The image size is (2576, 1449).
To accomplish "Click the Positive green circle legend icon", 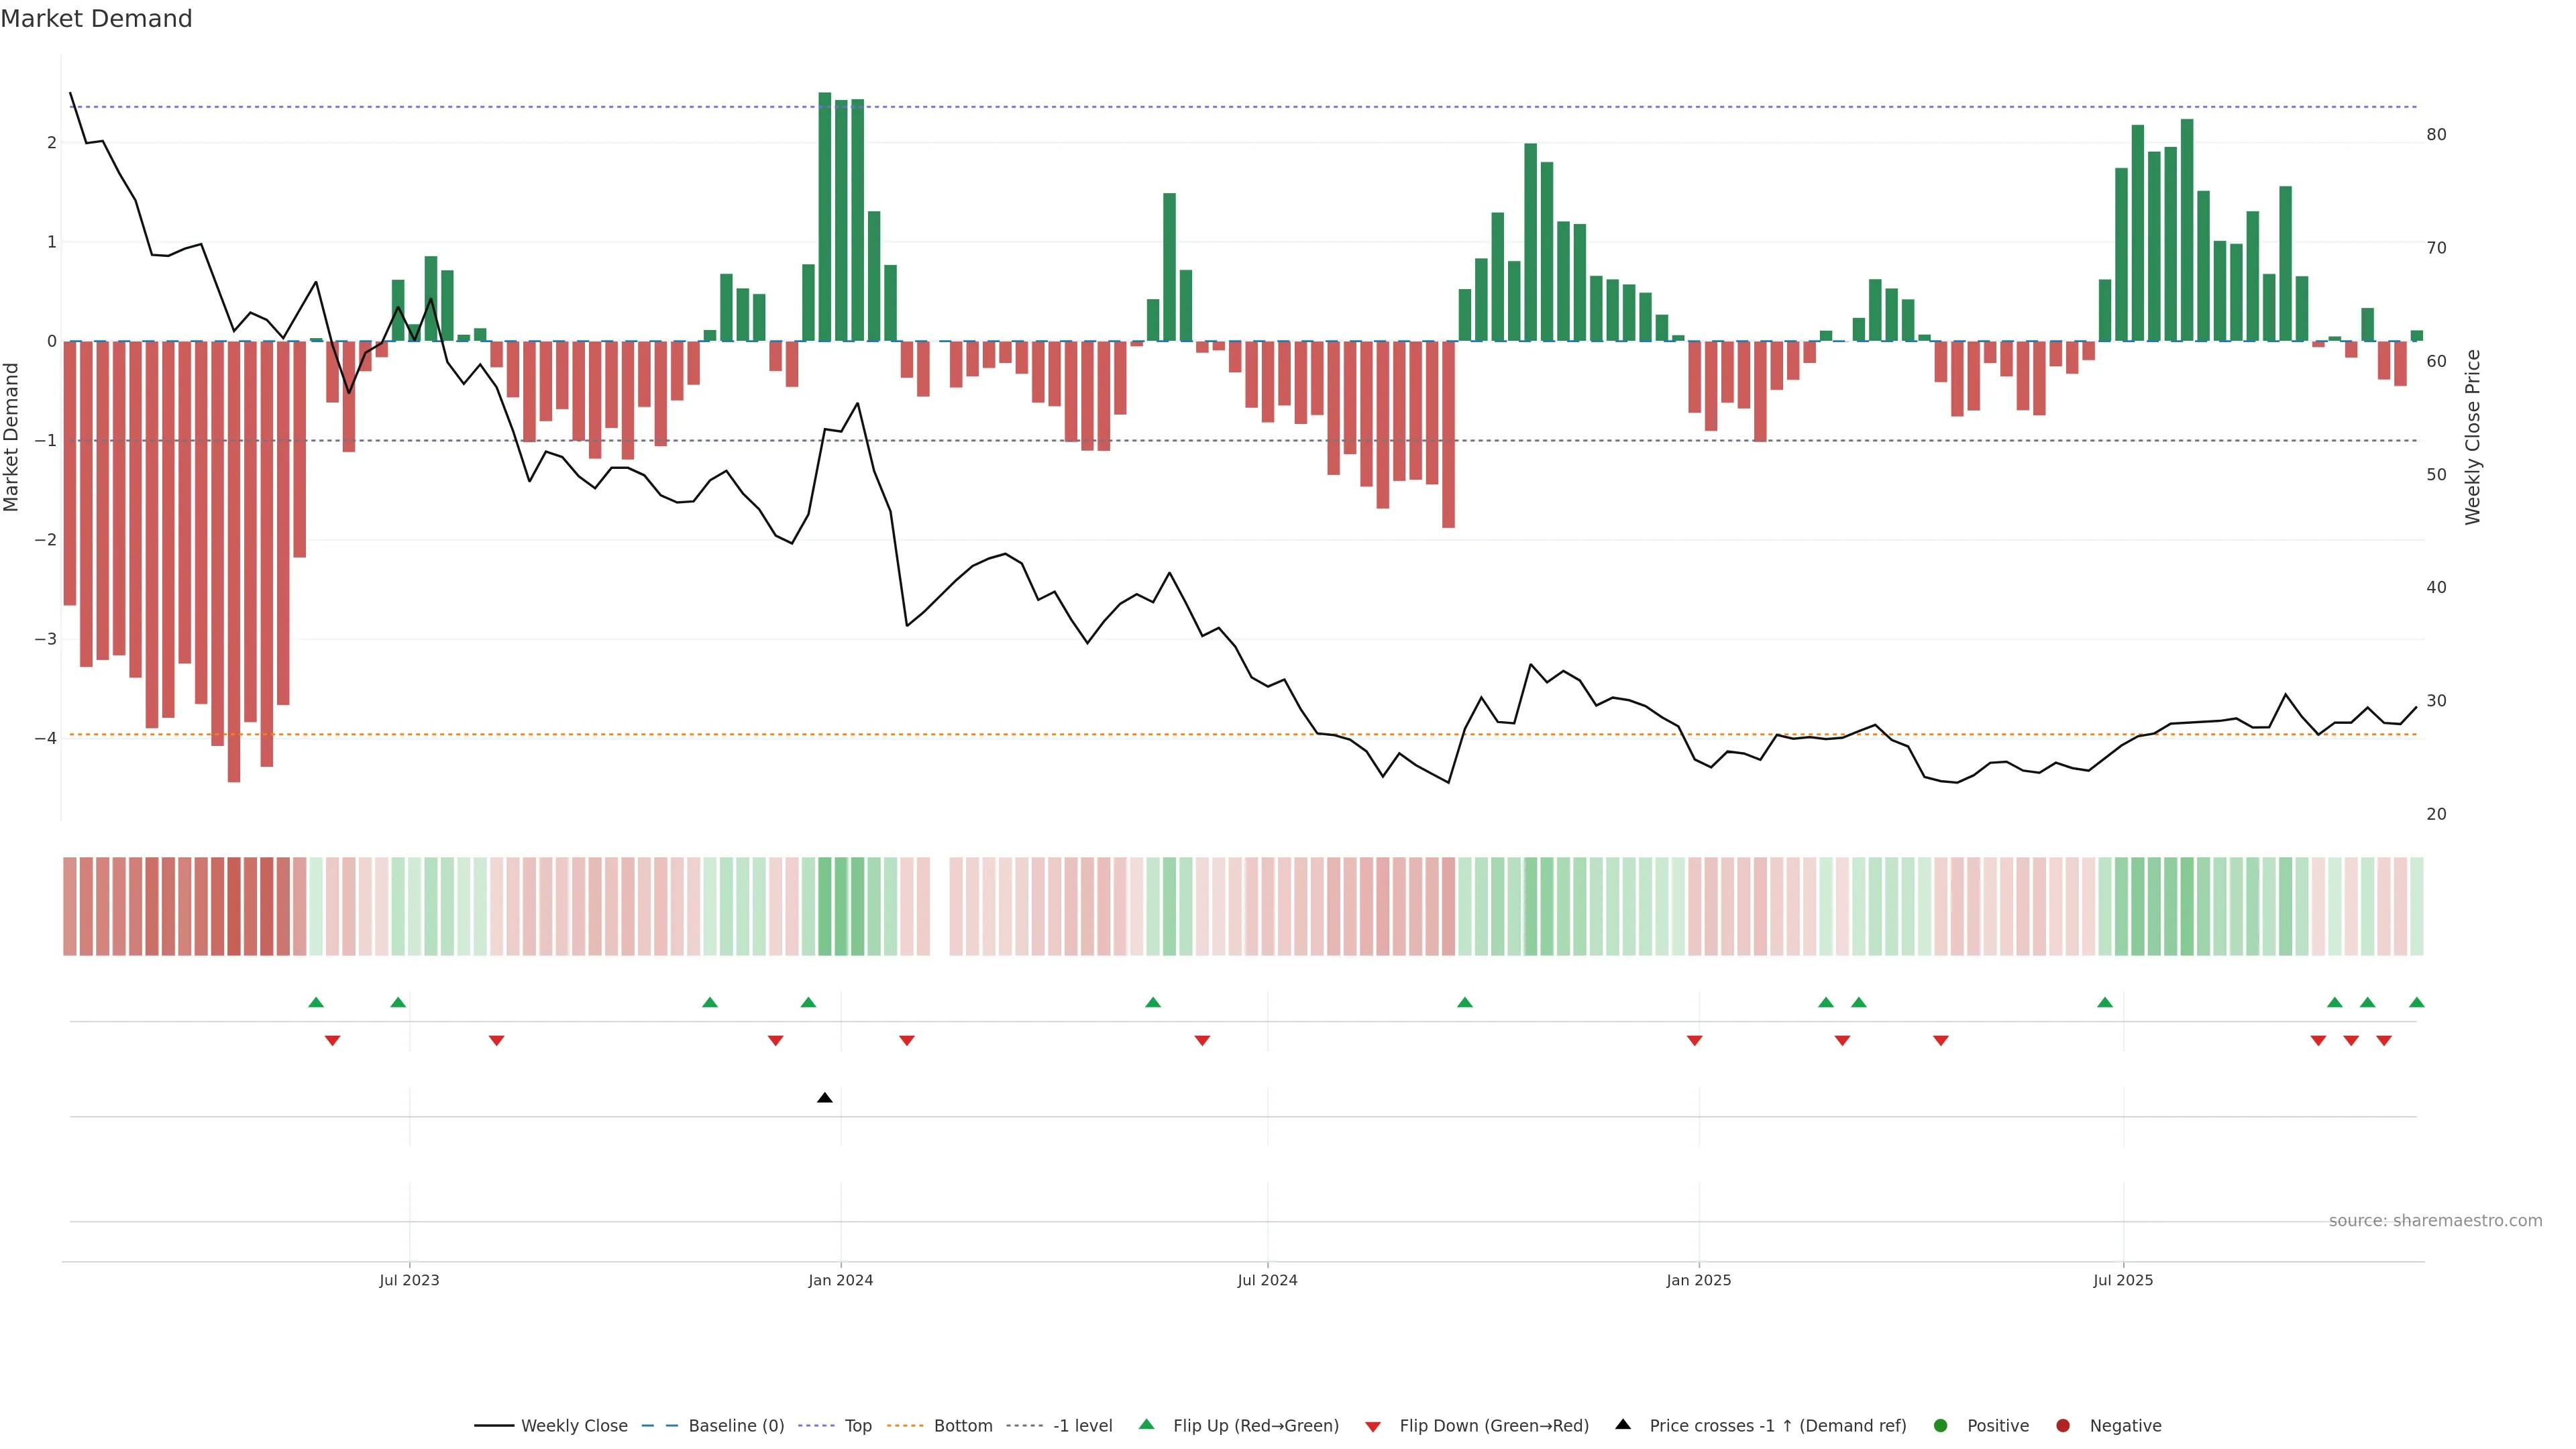I will tap(1941, 1425).
